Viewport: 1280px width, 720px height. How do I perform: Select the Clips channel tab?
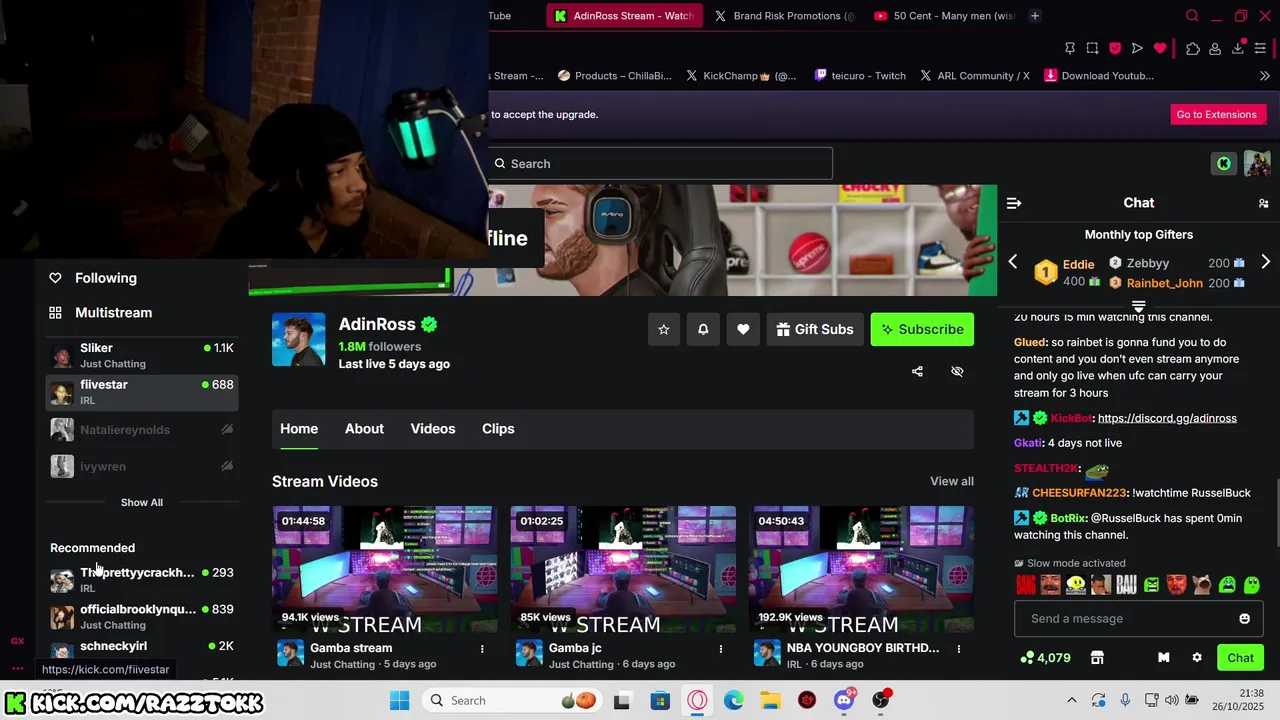coord(498,428)
